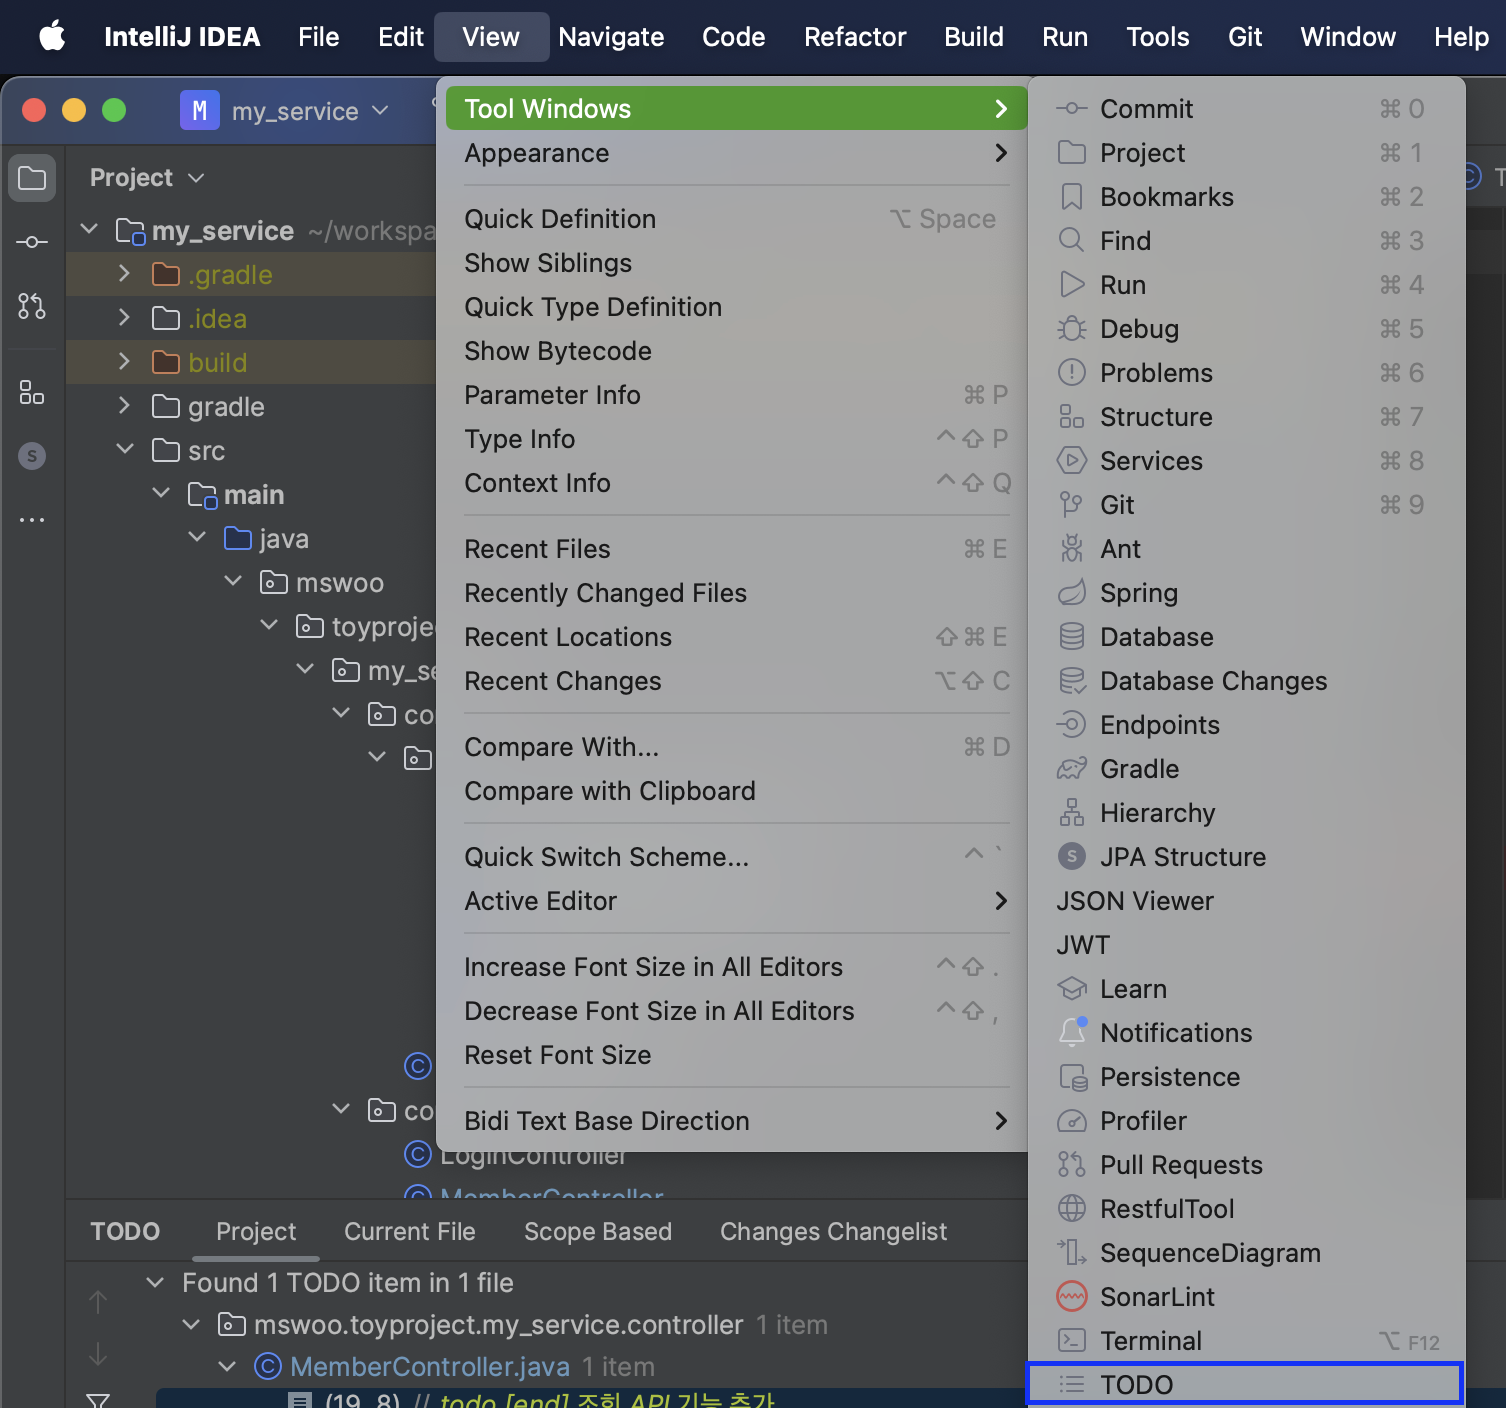Click the Bookmarks icon in submenu
1506x1408 pixels.
1072,197
